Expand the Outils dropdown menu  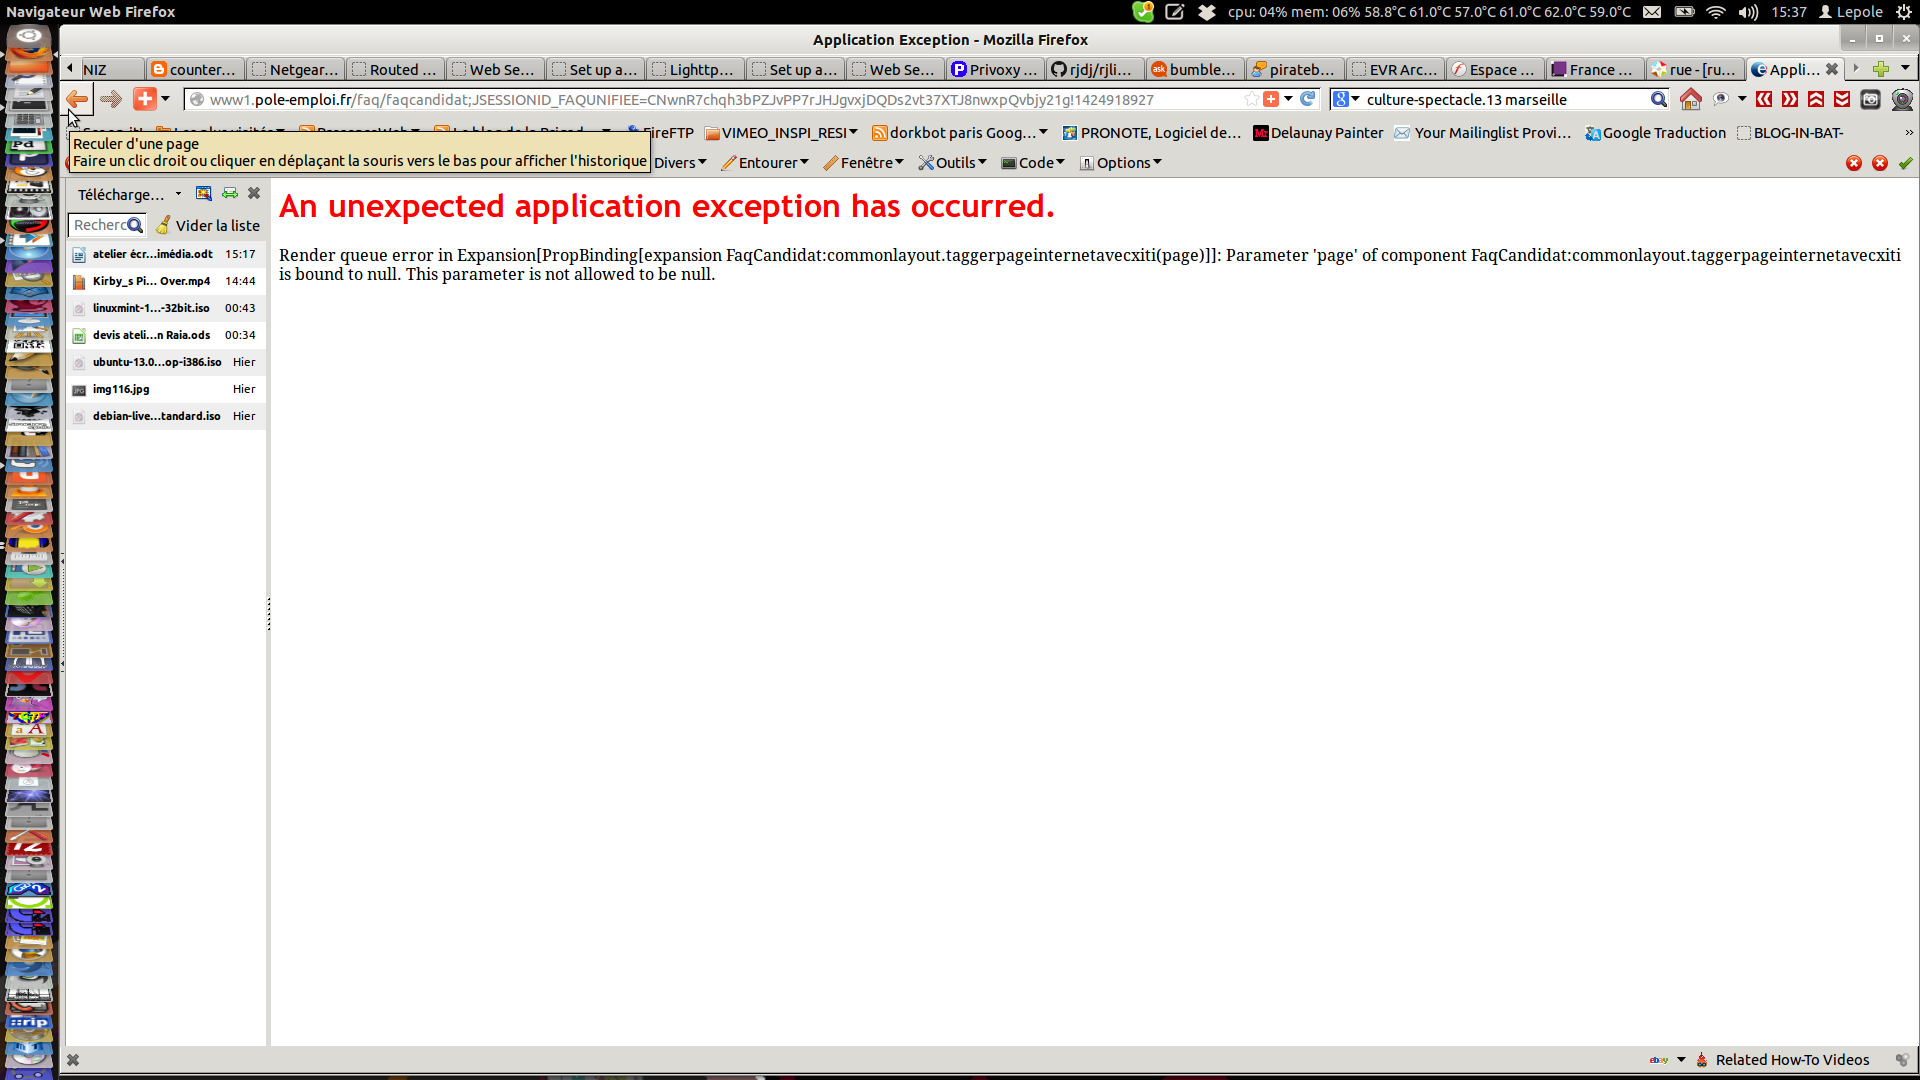point(953,163)
